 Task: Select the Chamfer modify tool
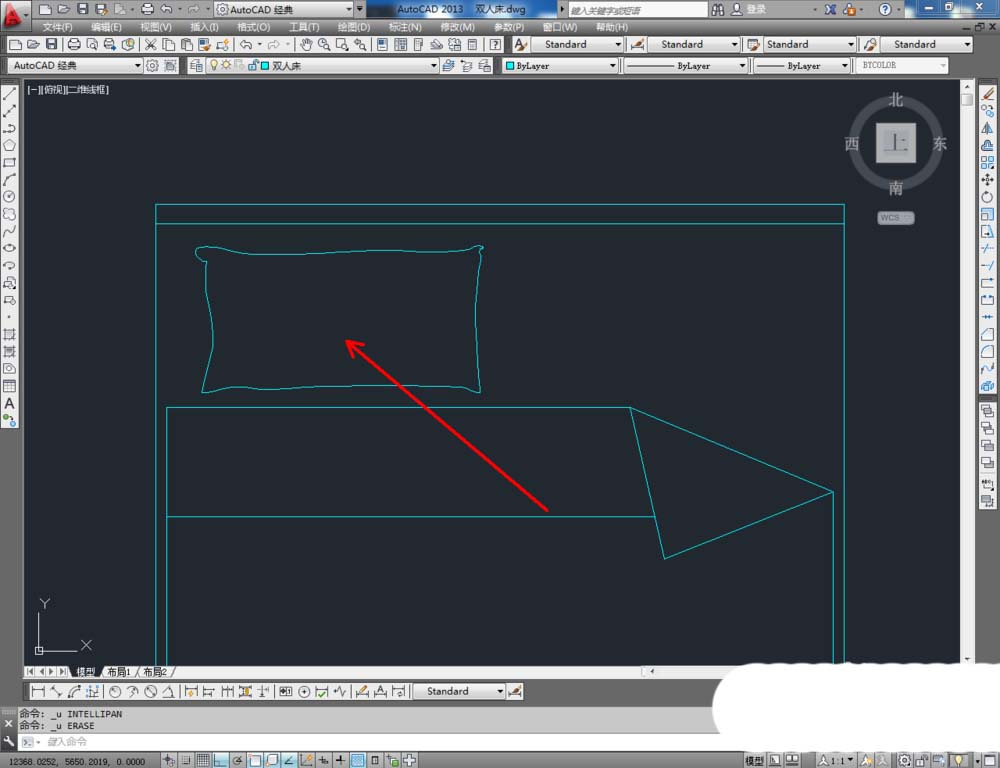(x=988, y=334)
